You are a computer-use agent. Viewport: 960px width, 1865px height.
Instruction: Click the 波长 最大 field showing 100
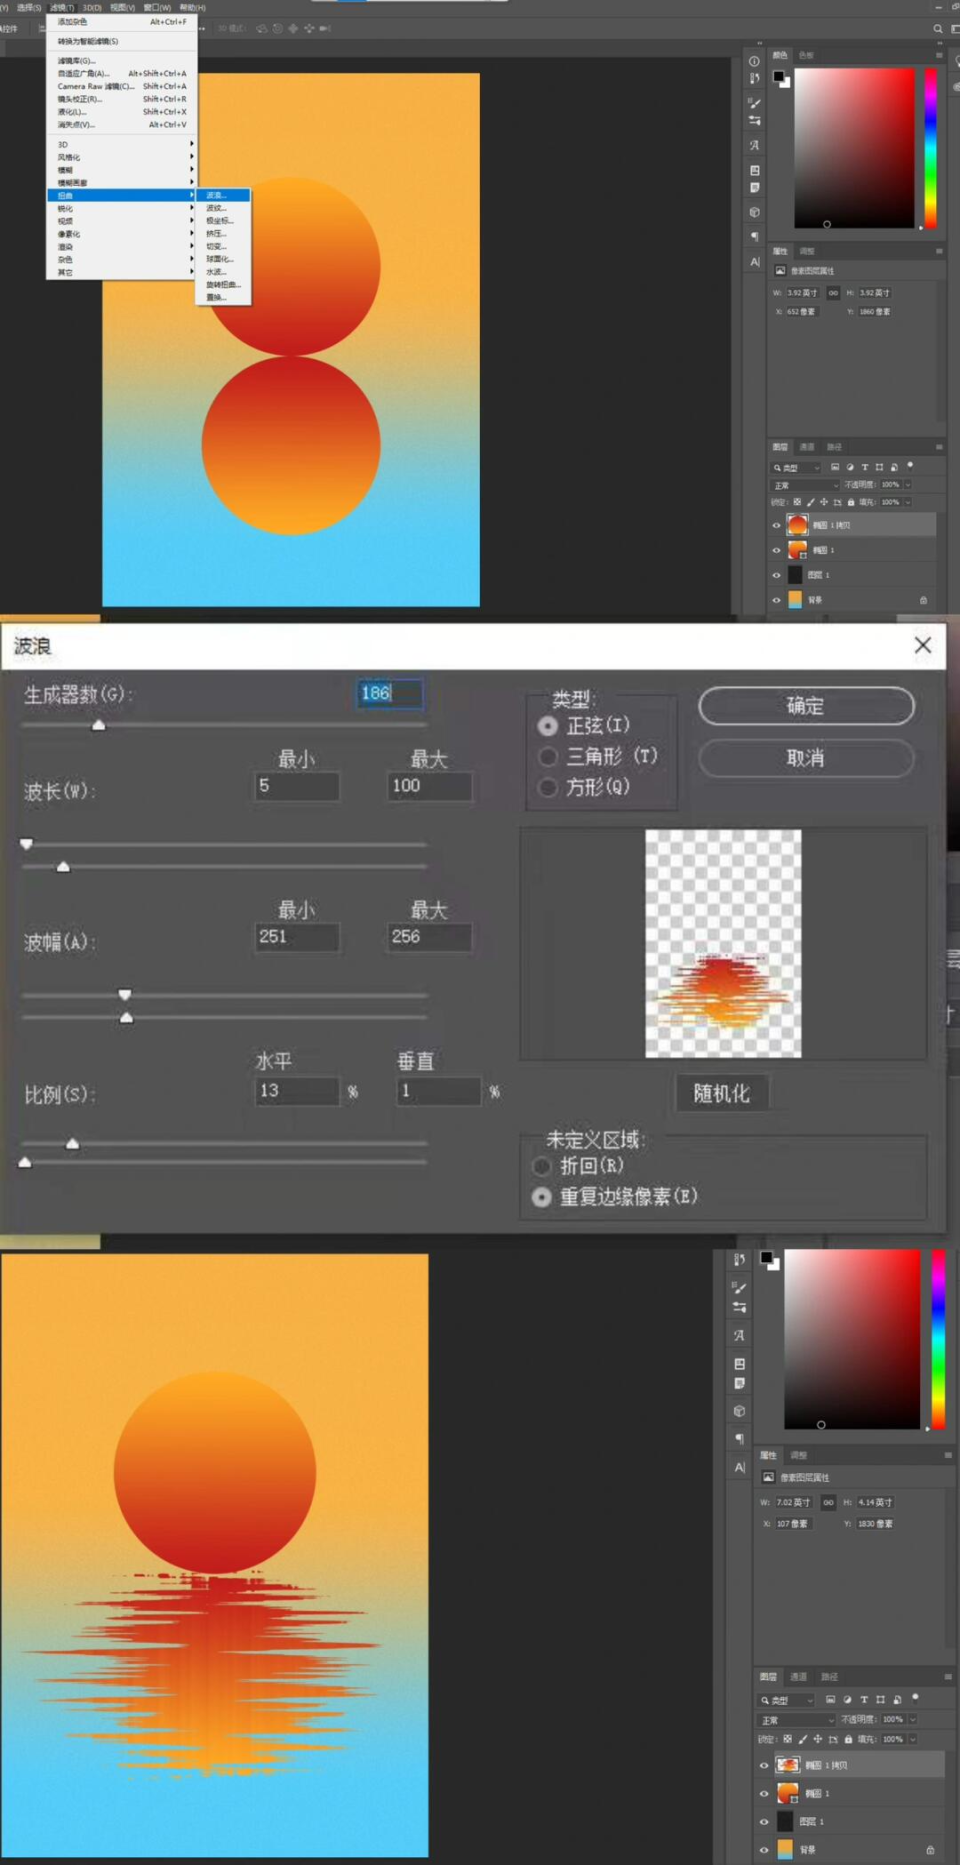click(x=429, y=786)
